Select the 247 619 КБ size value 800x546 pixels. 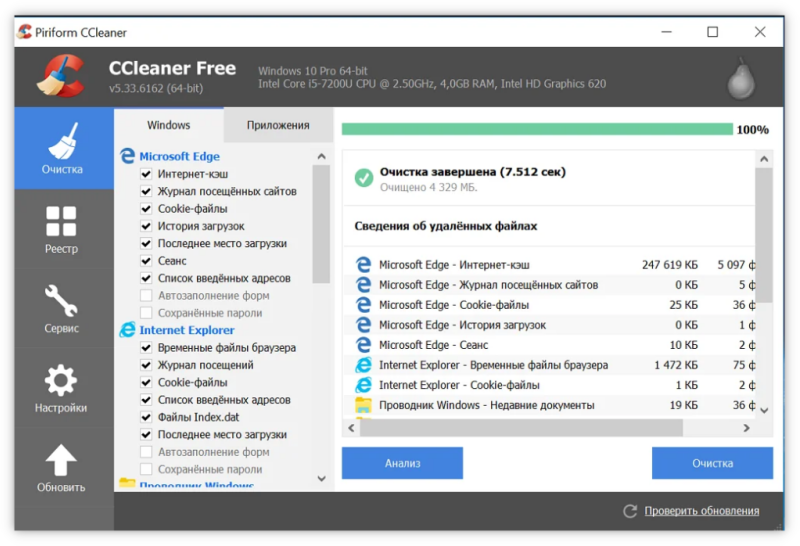click(669, 265)
